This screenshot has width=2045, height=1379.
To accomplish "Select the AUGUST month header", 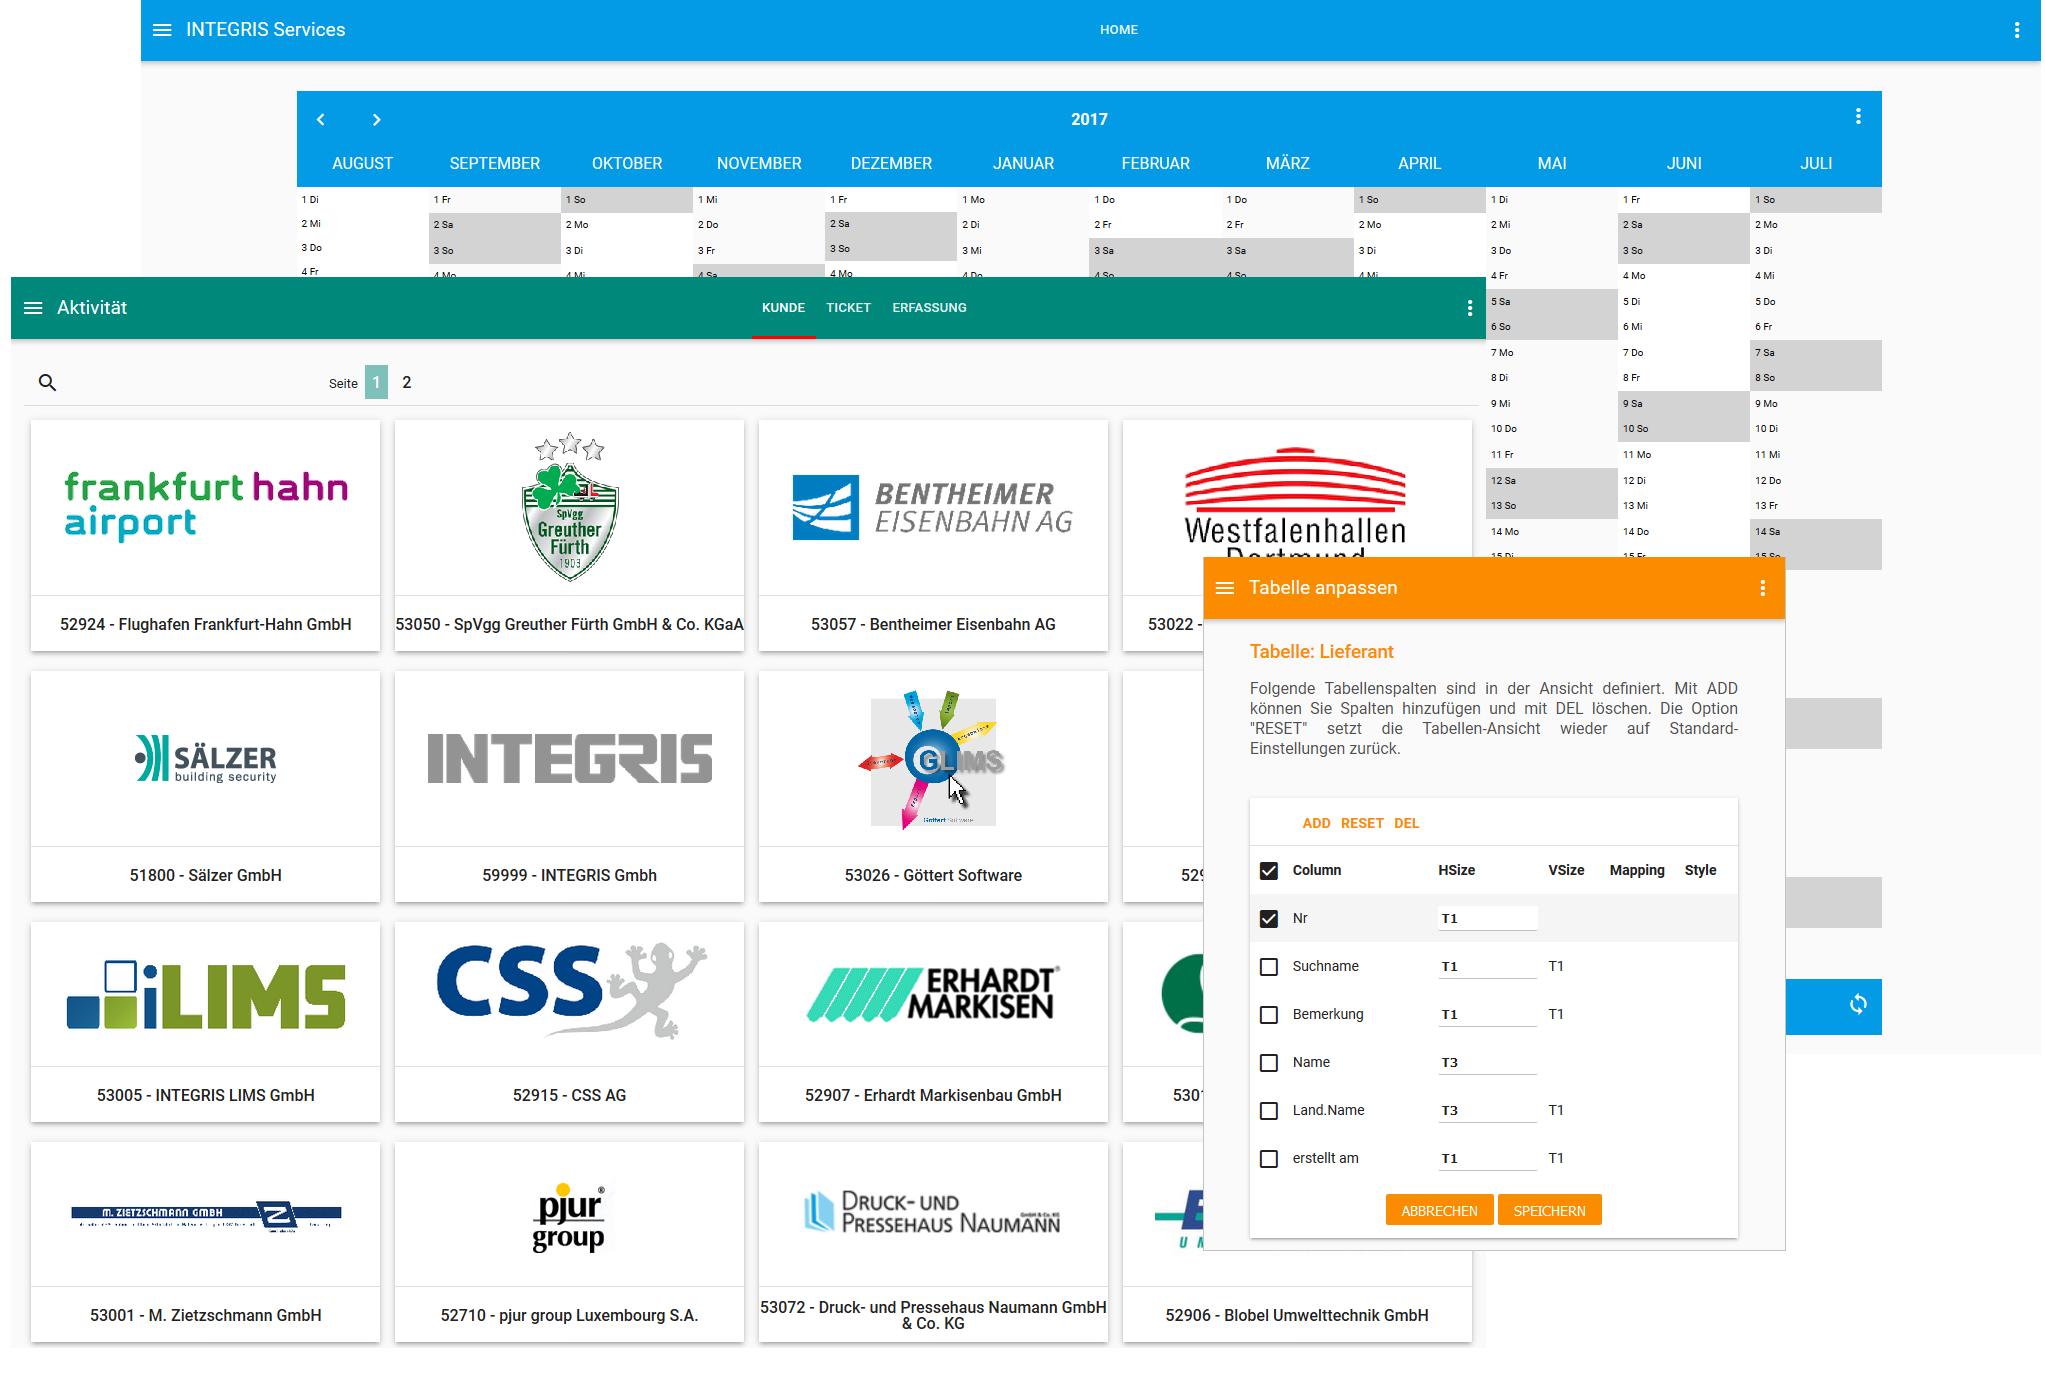I will pos(362,163).
